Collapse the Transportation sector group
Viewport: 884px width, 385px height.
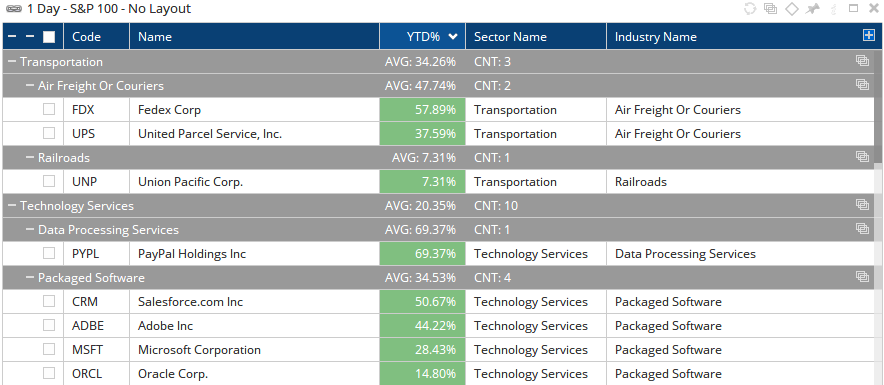12,61
